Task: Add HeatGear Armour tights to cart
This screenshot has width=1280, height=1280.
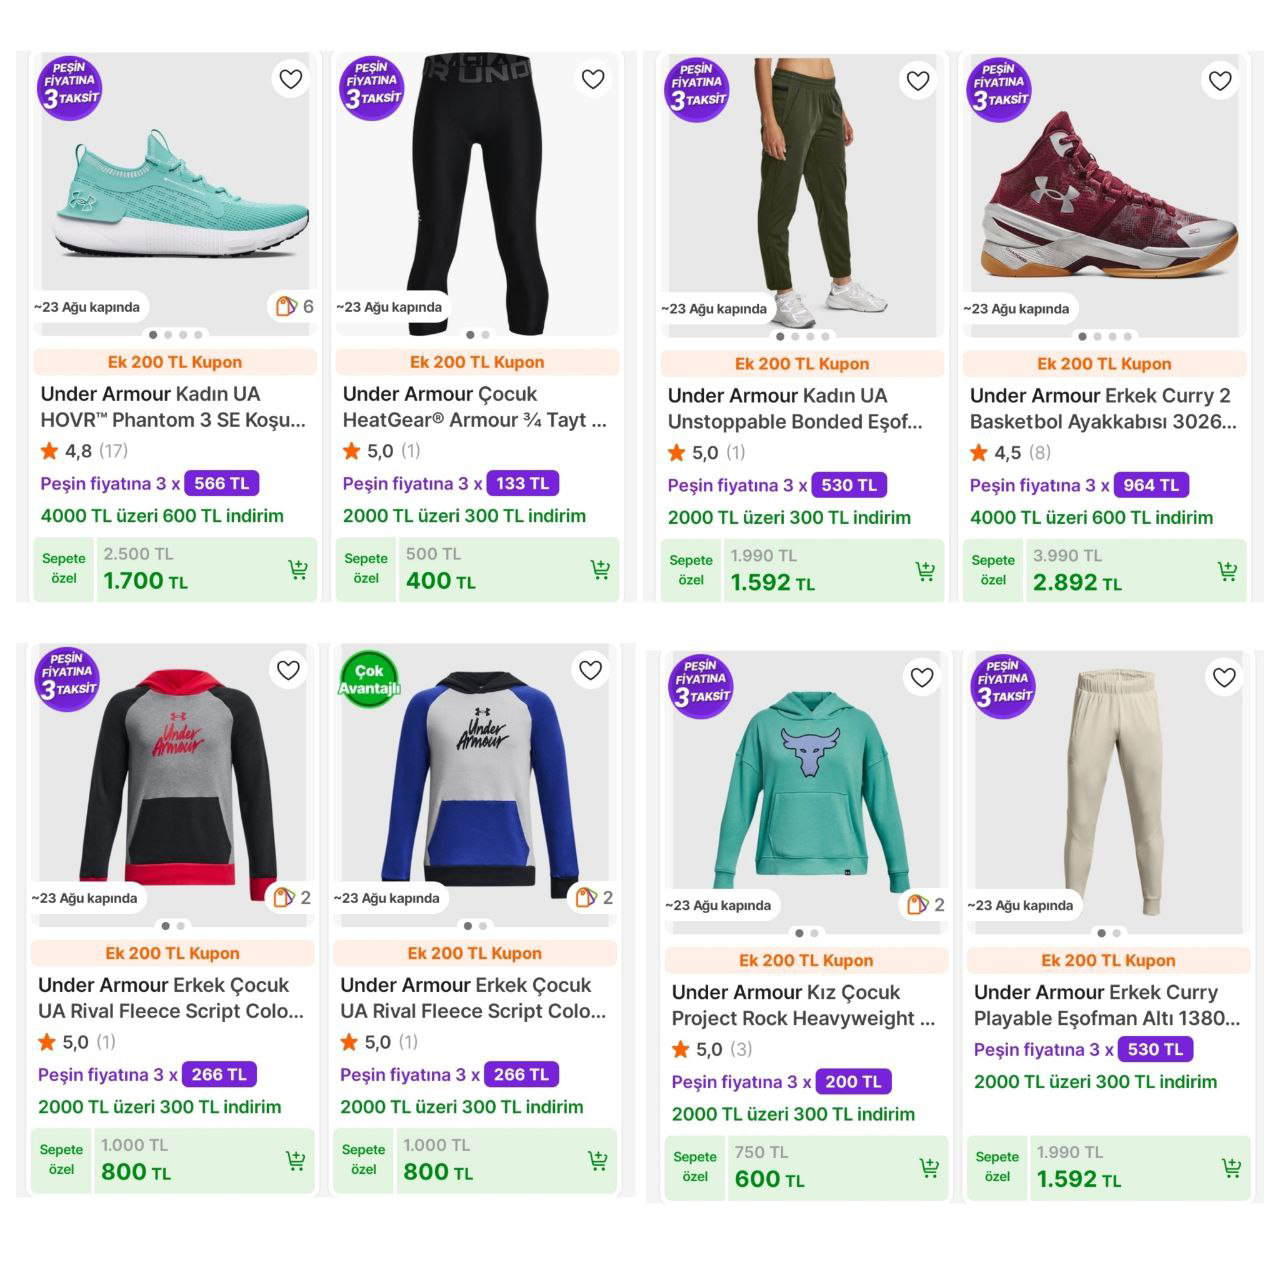Action: [x=600, y=570]
